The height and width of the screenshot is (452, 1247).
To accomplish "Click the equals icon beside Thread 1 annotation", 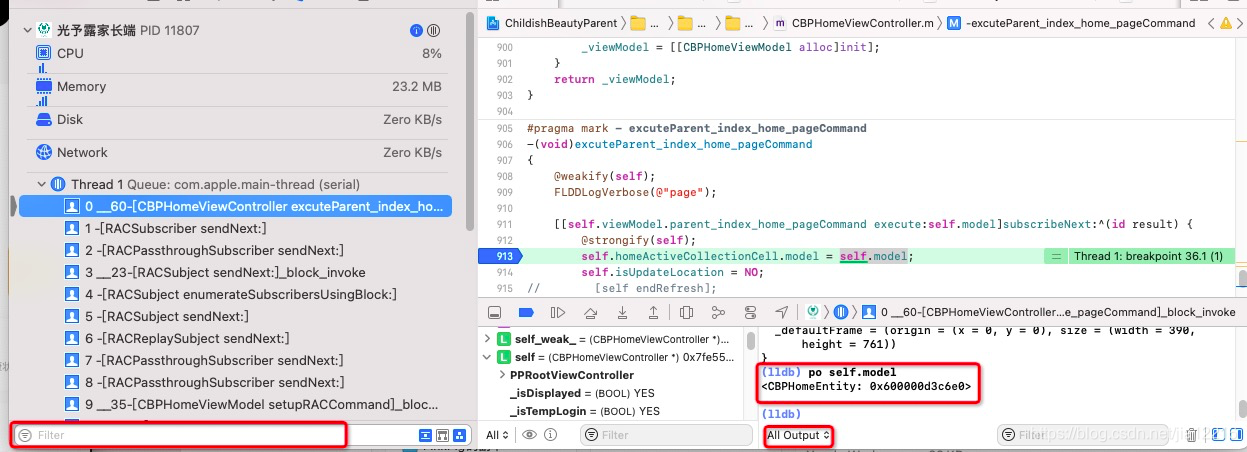I will [x=1054, y=256].
